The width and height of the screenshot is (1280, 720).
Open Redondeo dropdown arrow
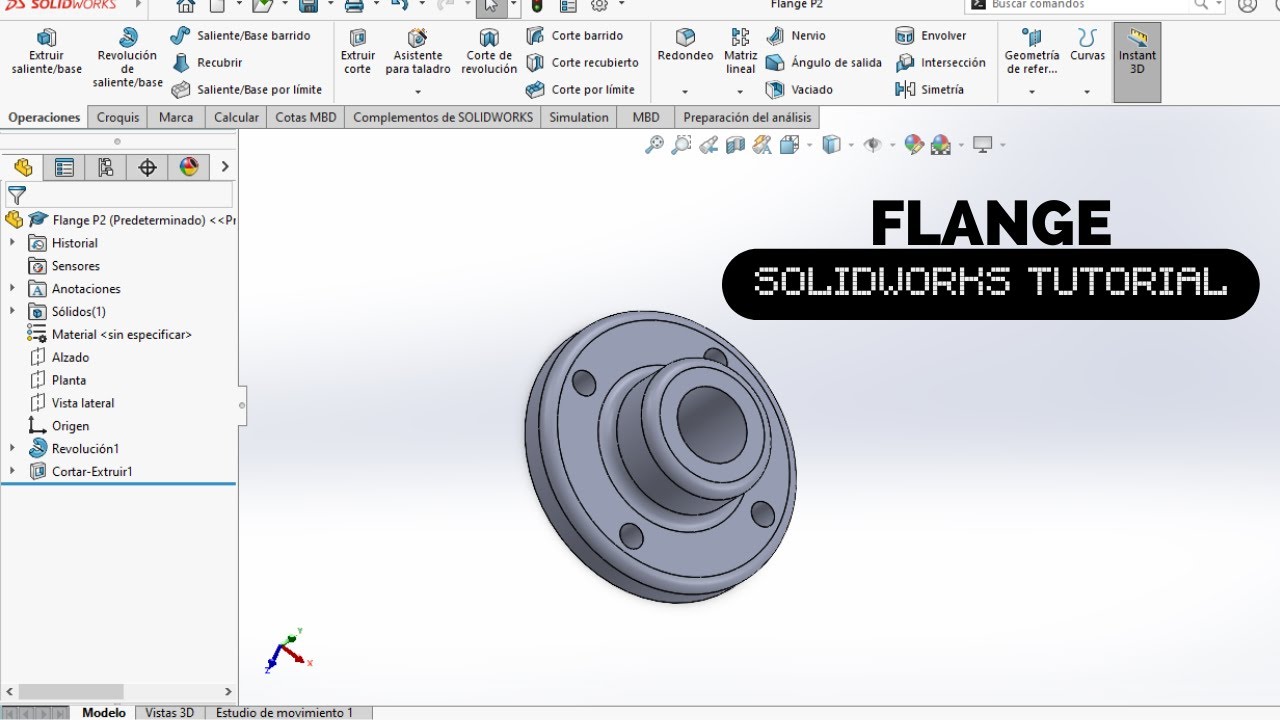[x=685, y=91]
